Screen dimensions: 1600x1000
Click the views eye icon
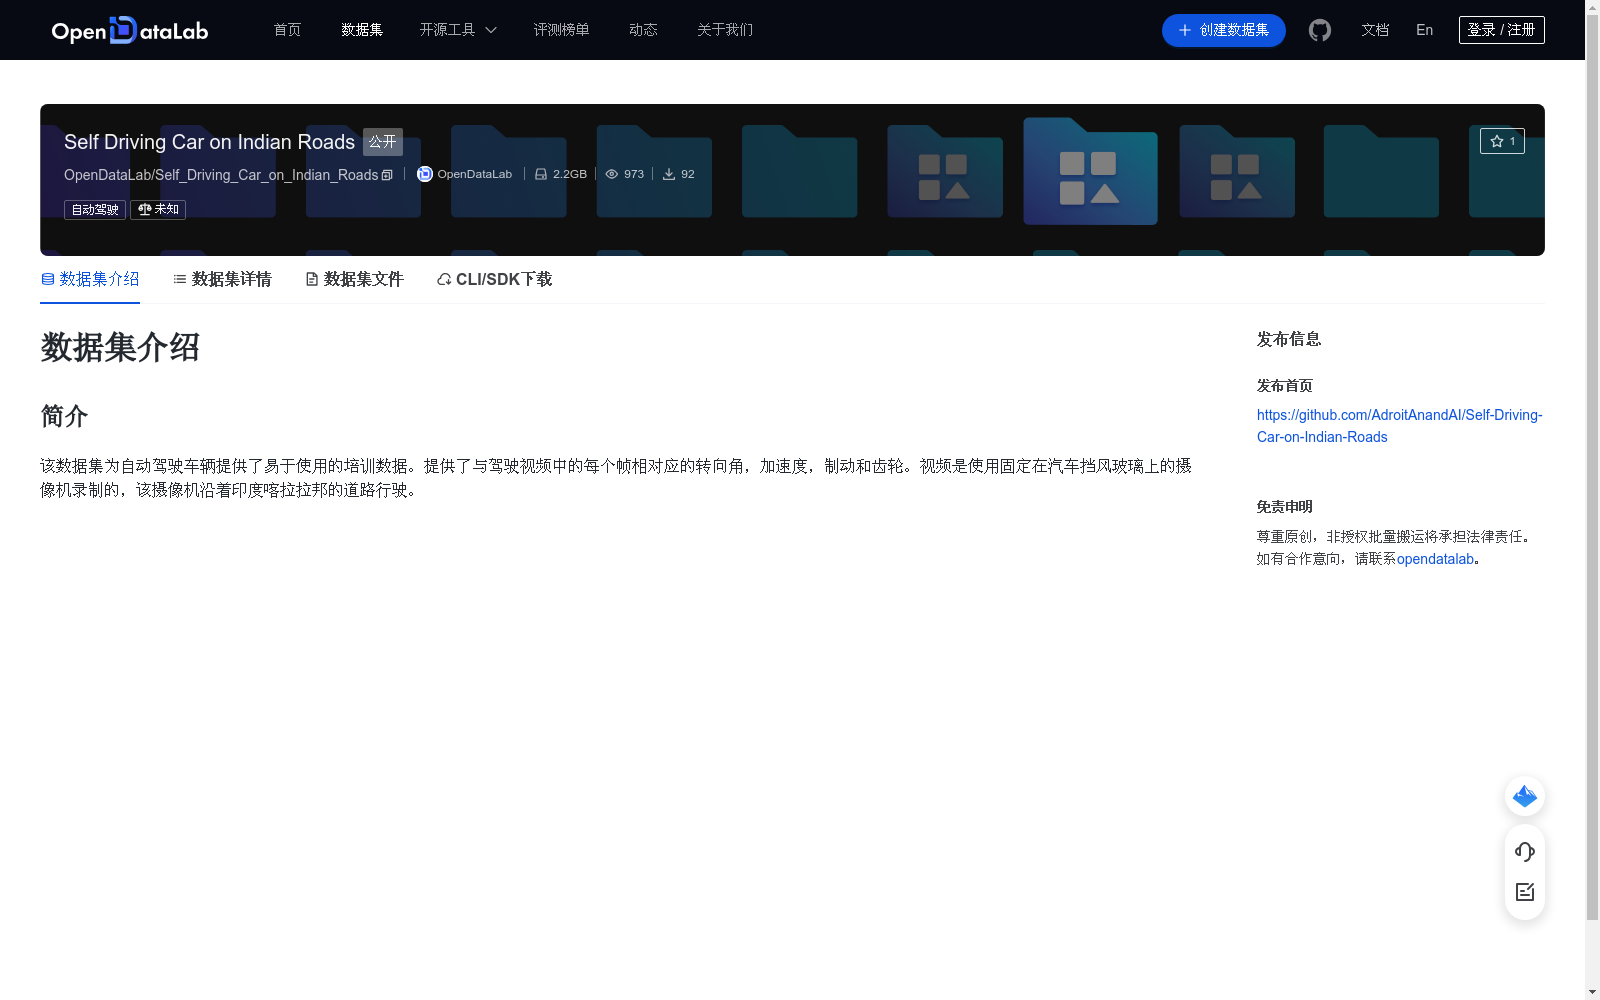612,174
